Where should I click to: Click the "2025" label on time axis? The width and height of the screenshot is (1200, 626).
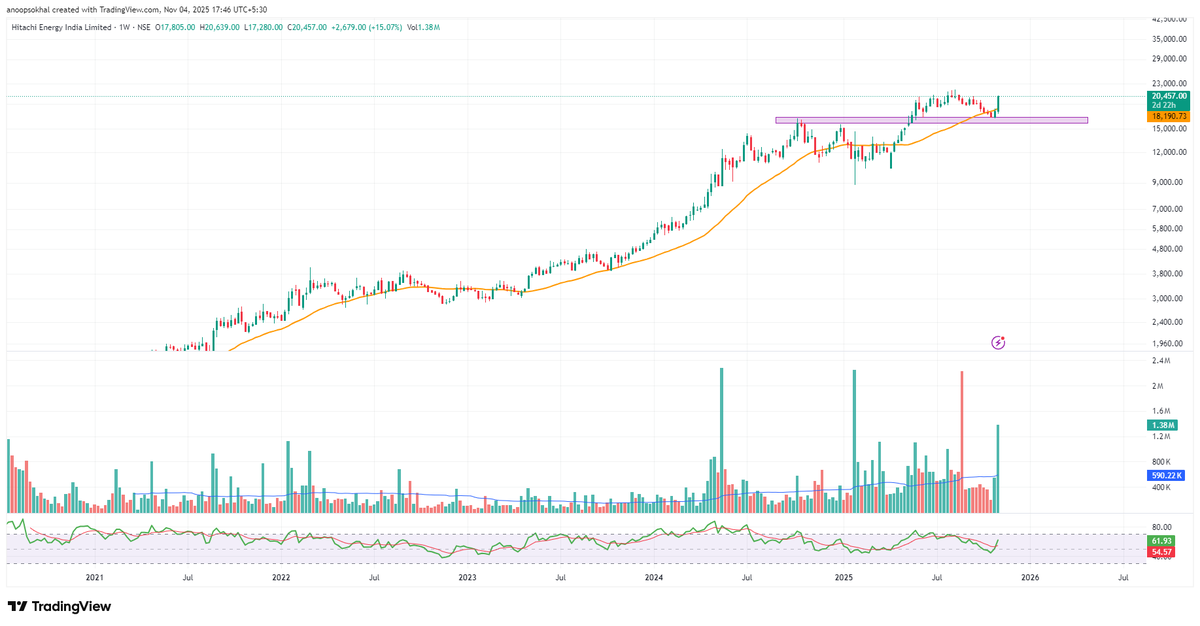pos(843,577)
